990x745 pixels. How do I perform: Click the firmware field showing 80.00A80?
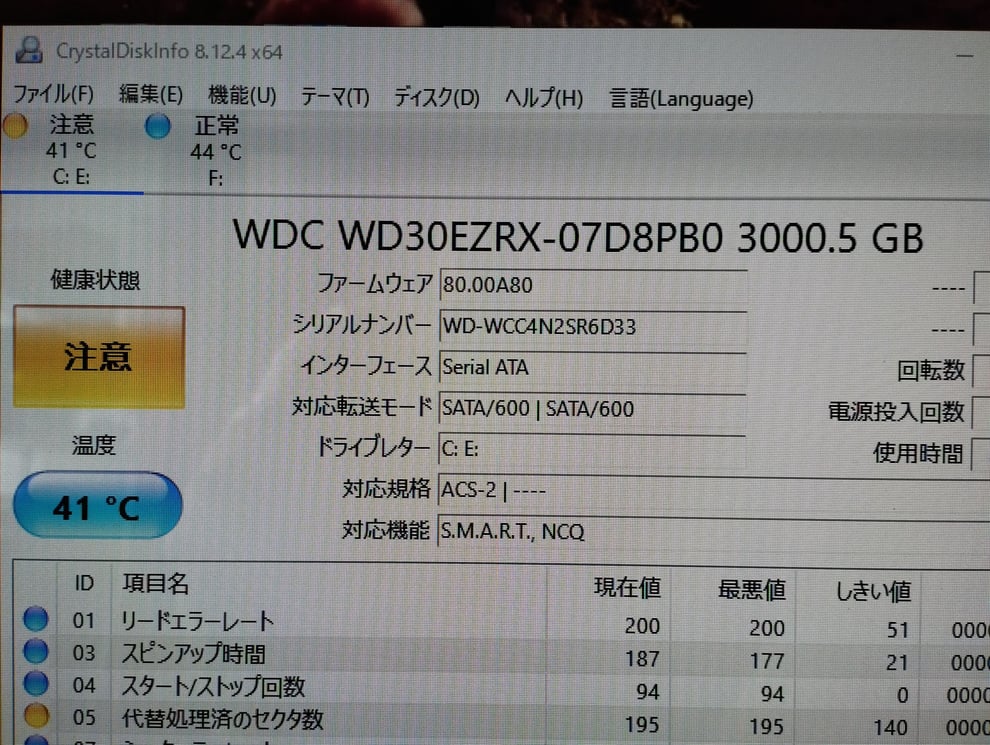[593, 285]
